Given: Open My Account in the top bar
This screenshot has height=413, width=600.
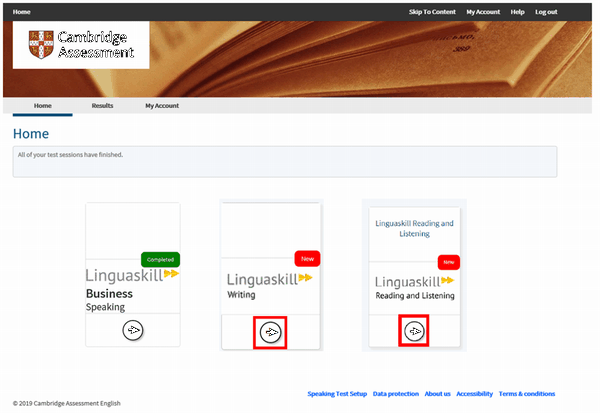Looking at the screenshot, I should [483, 12].
